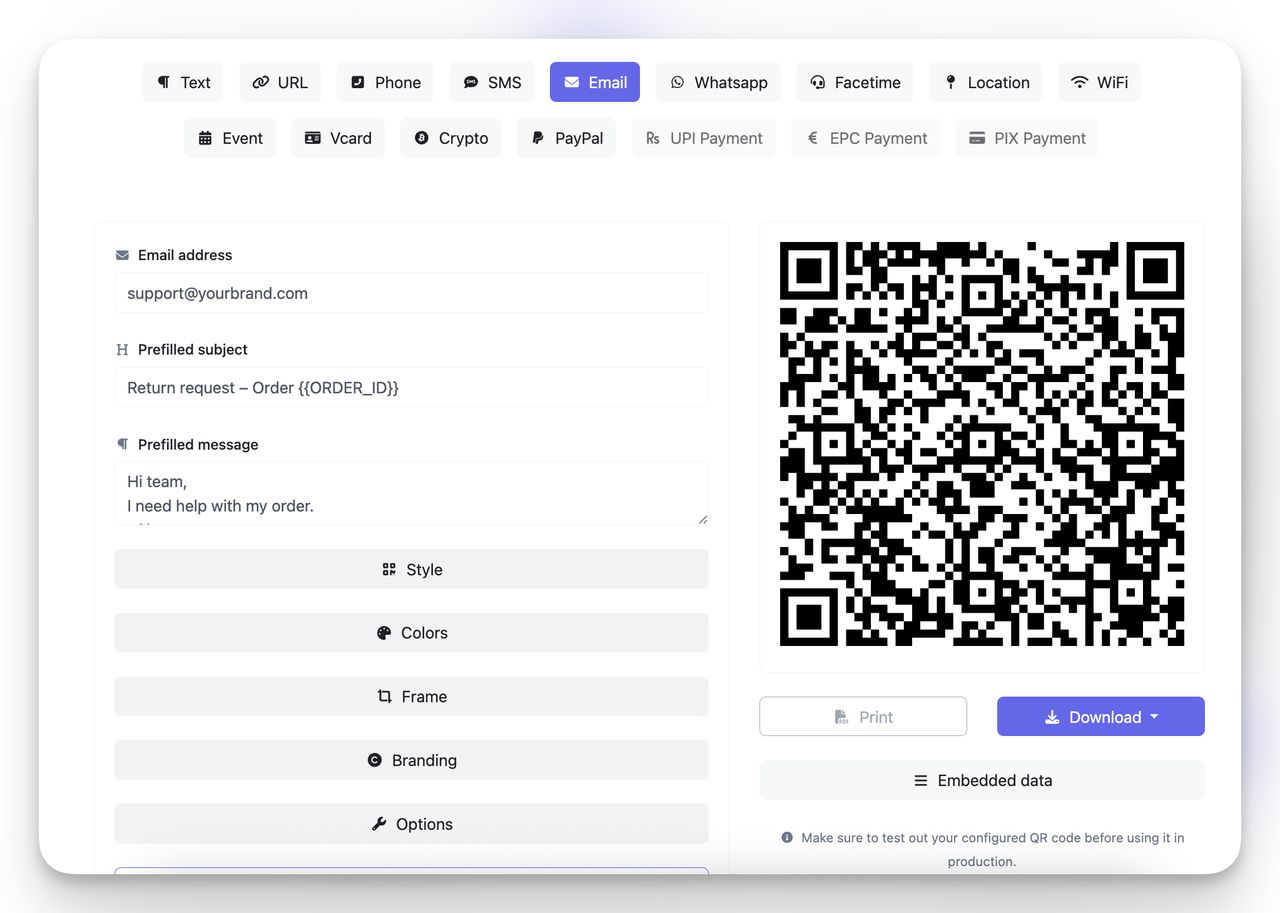Choose the Phone QR type
The width and height of the screenshot is (1280, 913).
click(385, 82)
